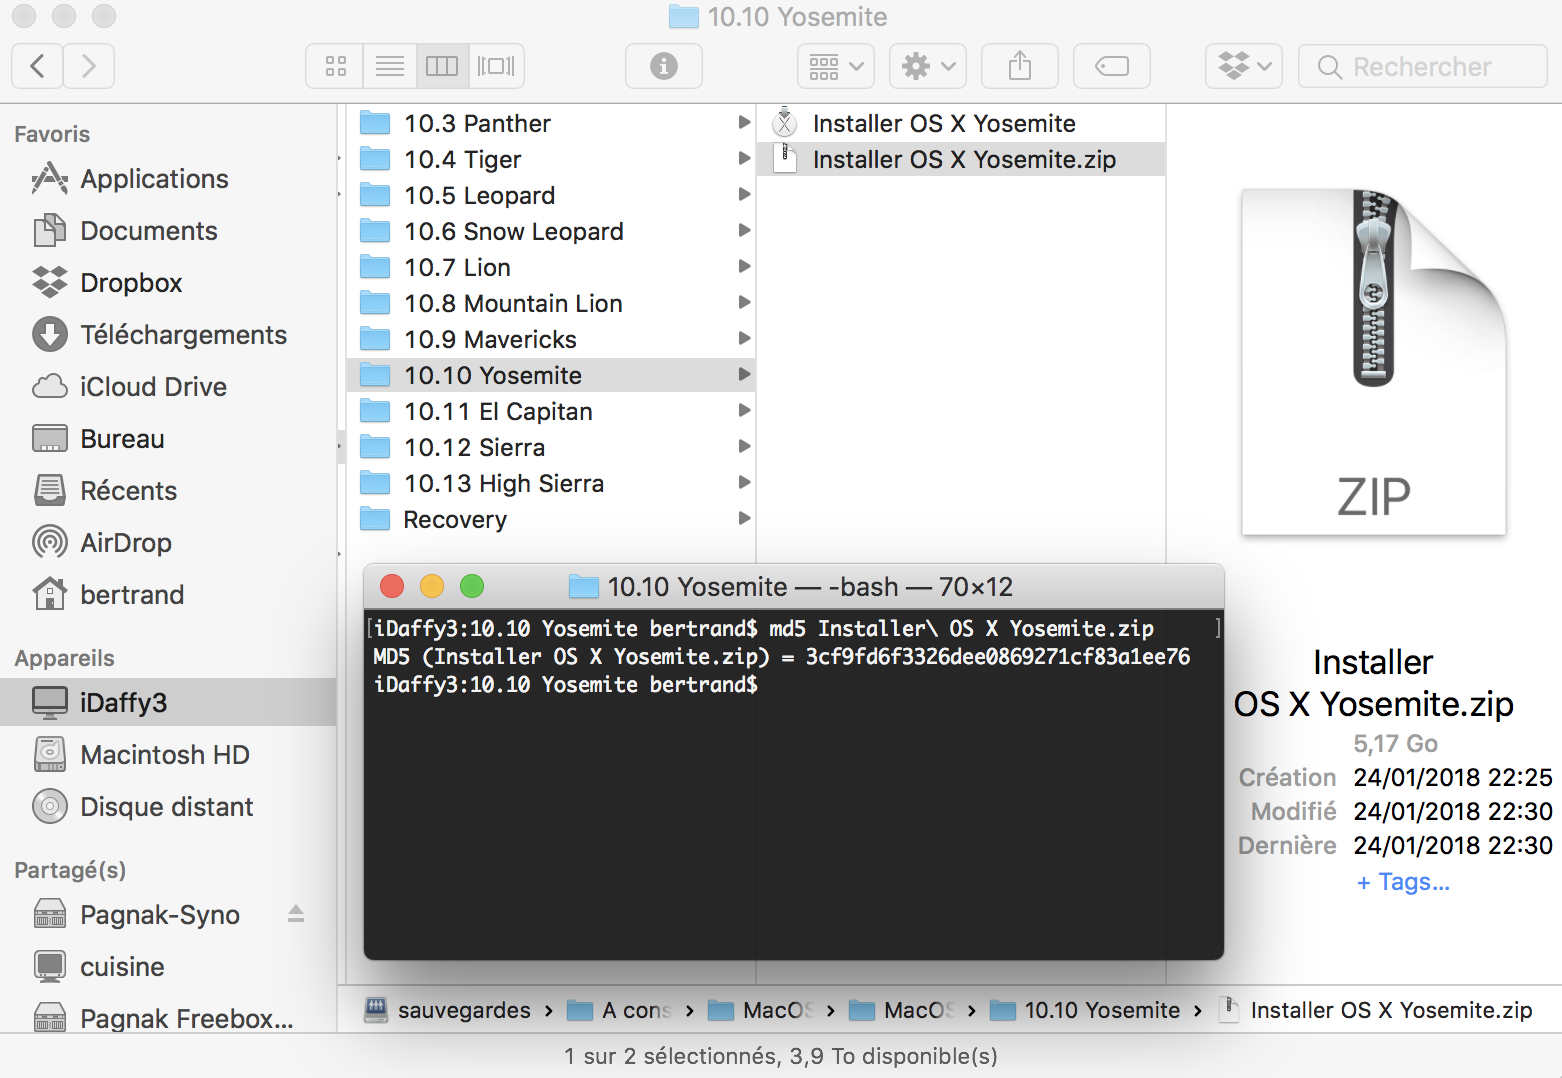Click the ZIP file preview thumbnail
The image size is (1562, 1078).
click(x=1373, y=362)
